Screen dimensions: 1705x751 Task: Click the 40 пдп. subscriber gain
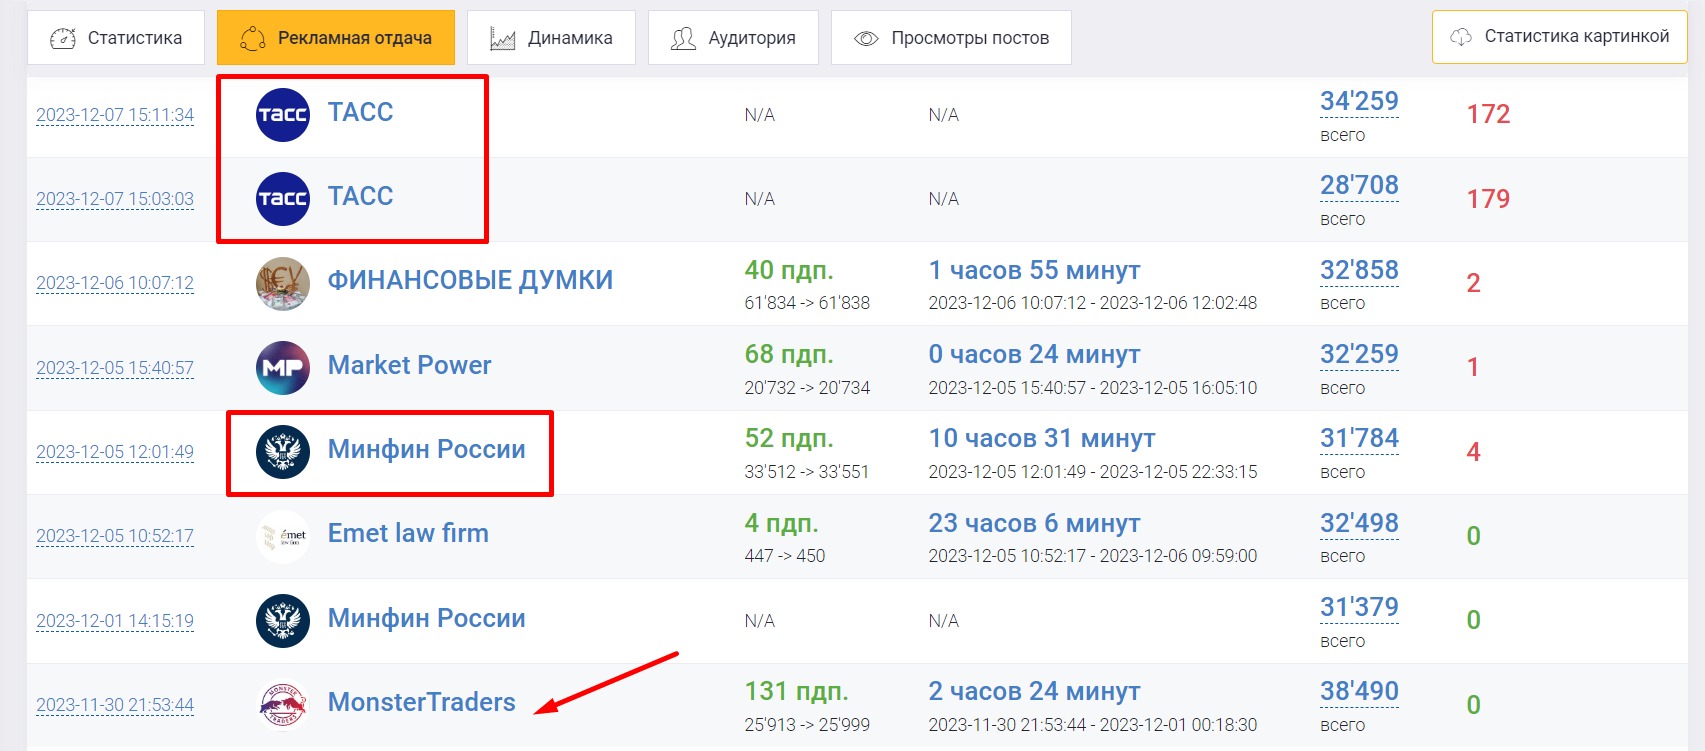pos(789,270)
